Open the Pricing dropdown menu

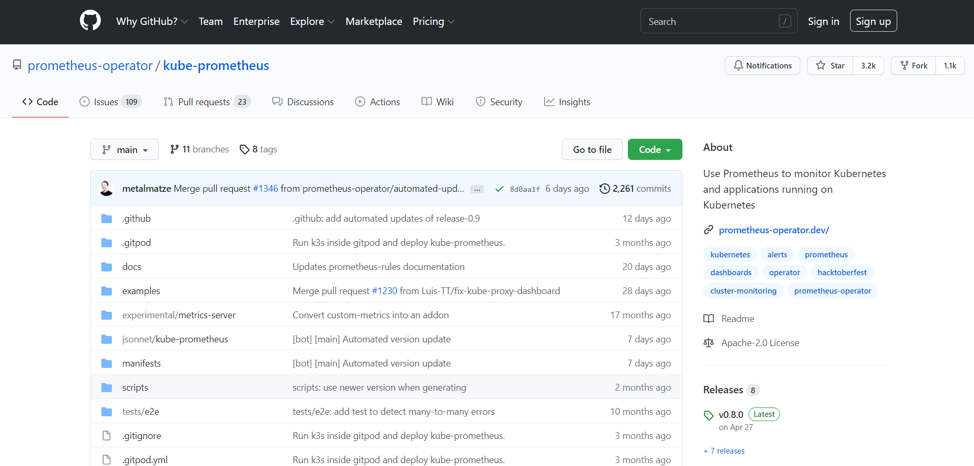pos(434,21)
